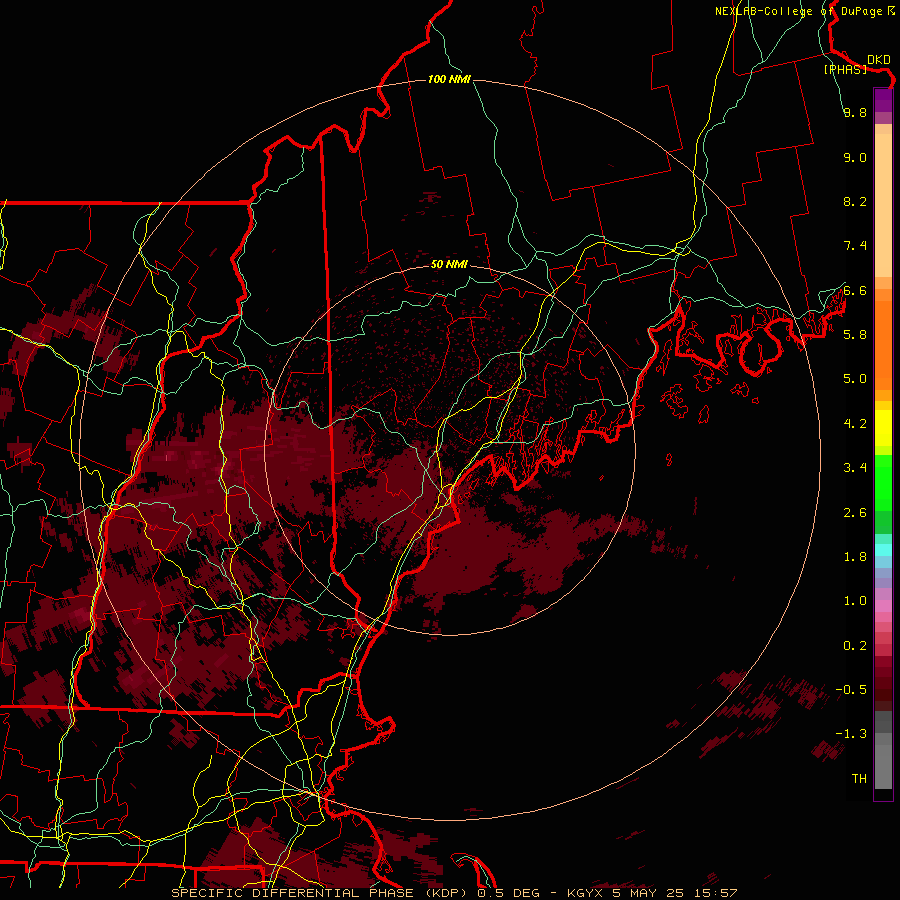
Task: Click the DKD legend header label
Action: pyautogui.click(x=879, y=59)
